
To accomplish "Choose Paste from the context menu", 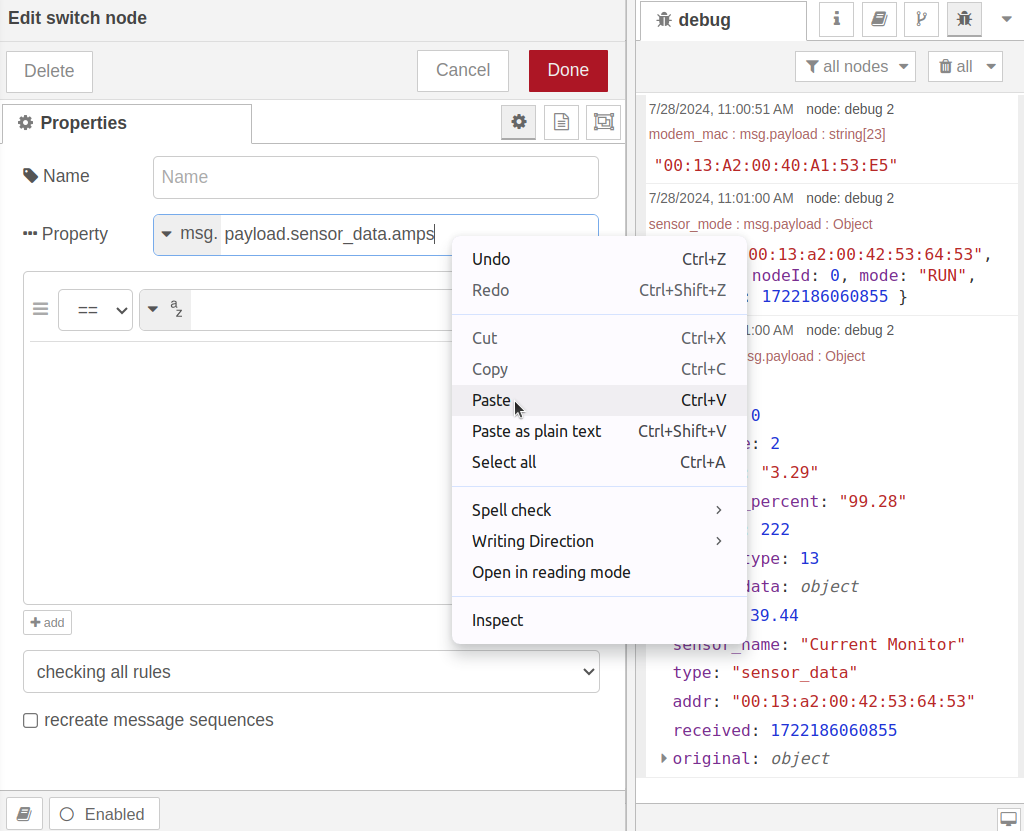I will (599, 400).
